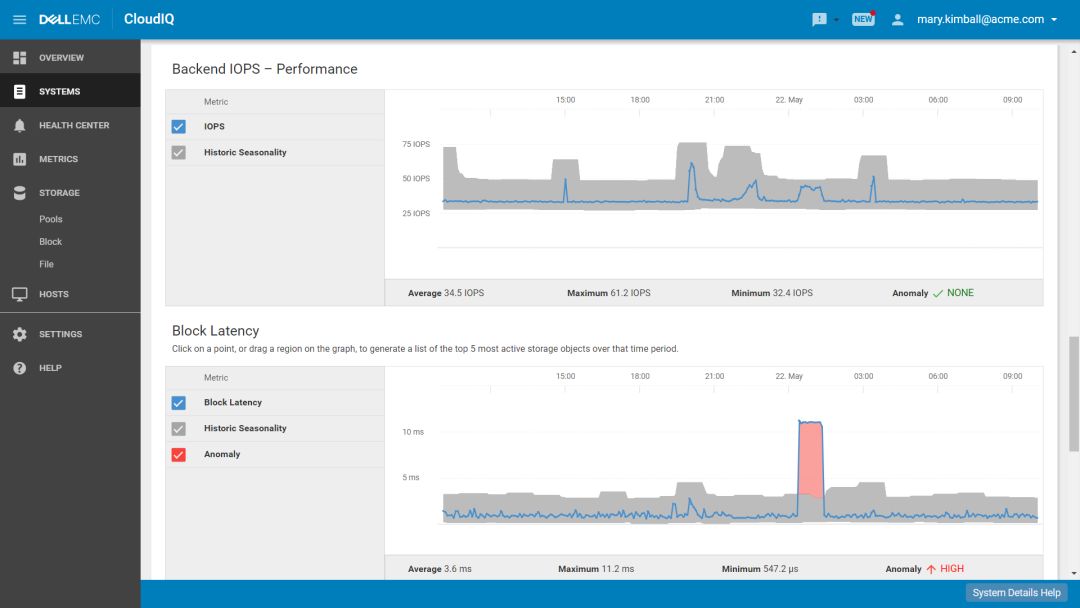The width and height of the screenshot is (1080, 608).
Task: Expand the mary.kimball@acme.com account dropdown
Action: click(1054, 20)
